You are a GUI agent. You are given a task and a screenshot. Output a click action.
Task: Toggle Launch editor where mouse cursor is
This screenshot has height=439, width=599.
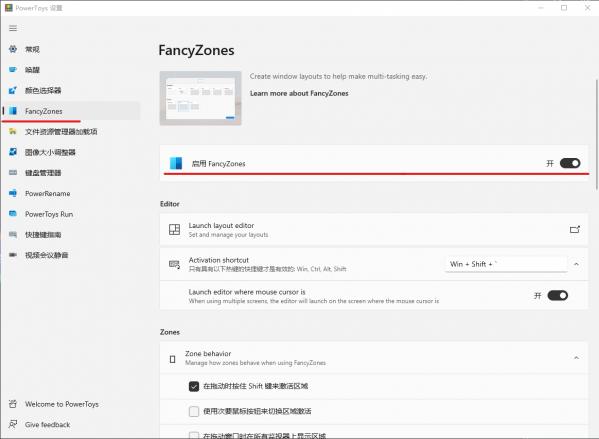pyautogui.click(x=558, y=295)
